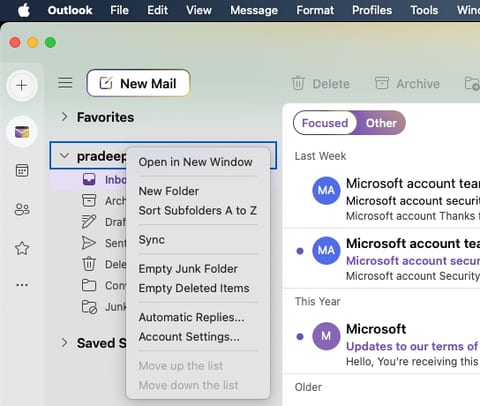Click the Delete trash icon in toolbar

coord(298,83)
